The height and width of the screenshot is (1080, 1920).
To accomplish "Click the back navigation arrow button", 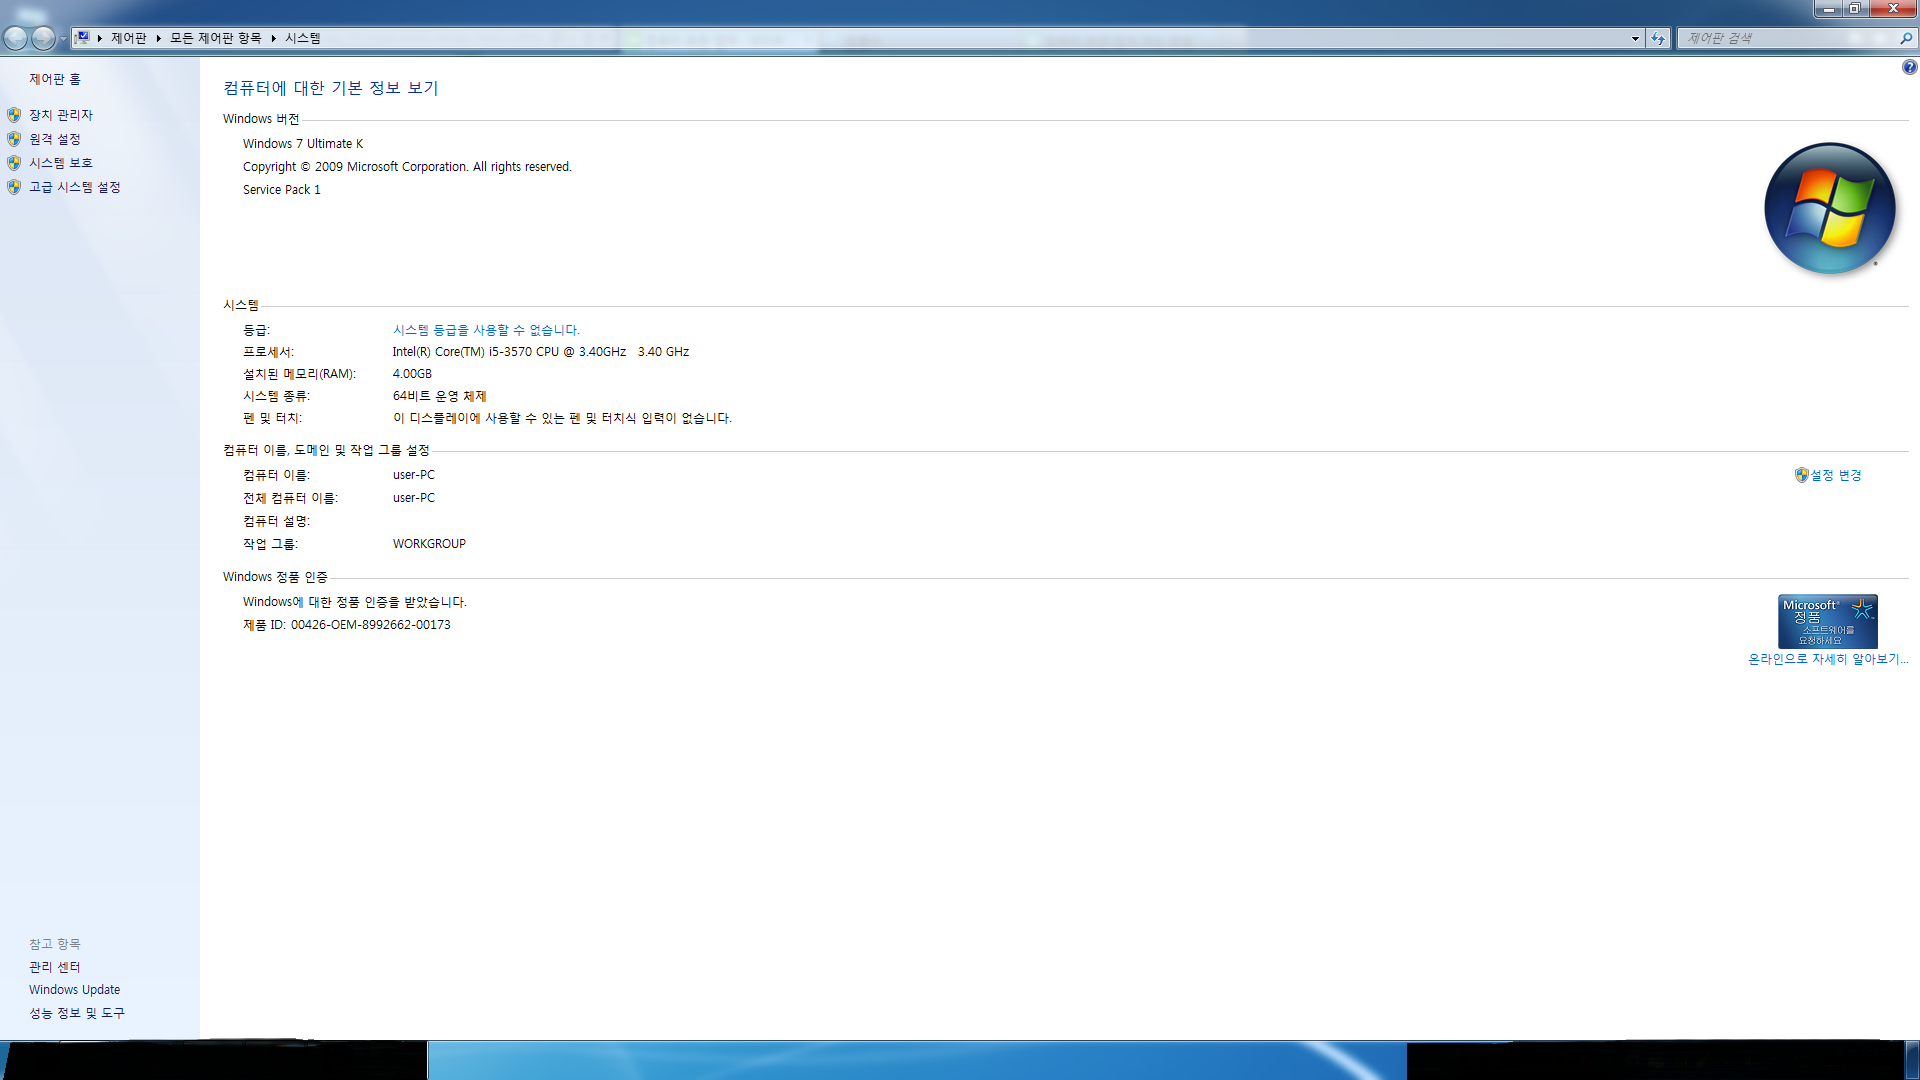I will pos(16,38).
